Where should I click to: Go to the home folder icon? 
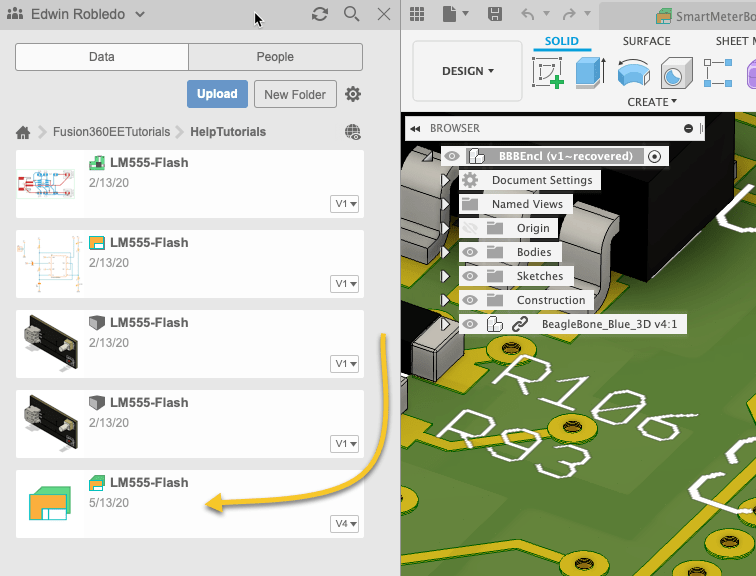[x=23, y=132]
